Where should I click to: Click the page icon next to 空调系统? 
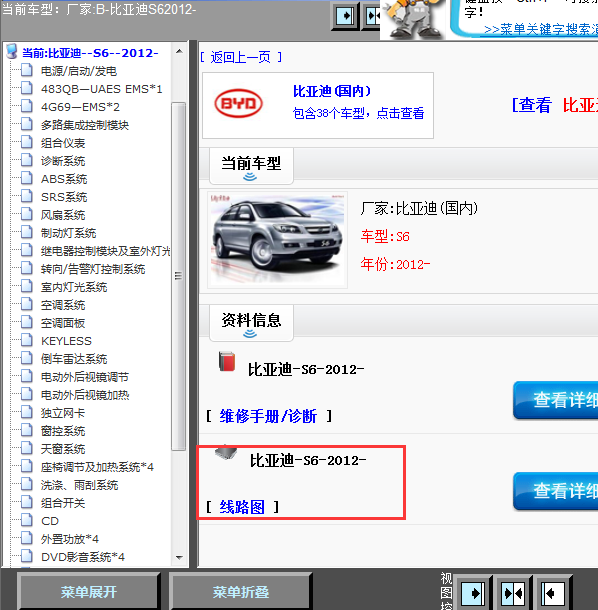coord(26,304)
